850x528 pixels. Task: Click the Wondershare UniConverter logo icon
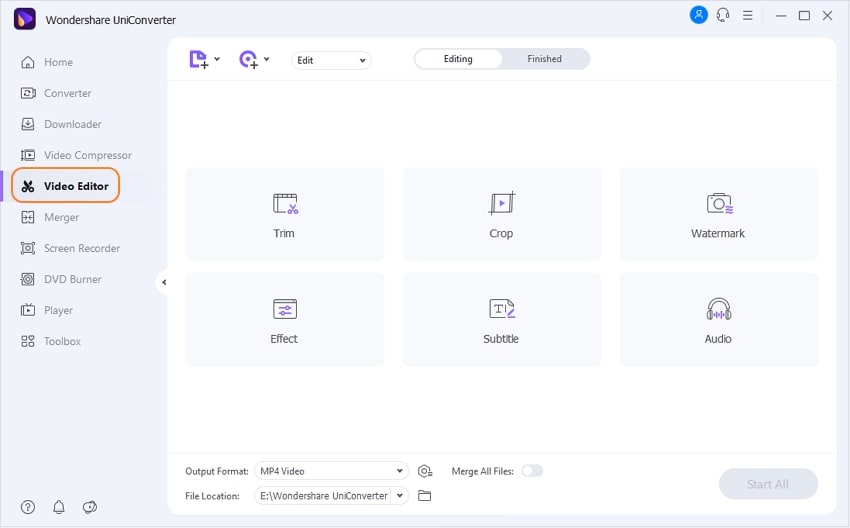click(25, 19)
